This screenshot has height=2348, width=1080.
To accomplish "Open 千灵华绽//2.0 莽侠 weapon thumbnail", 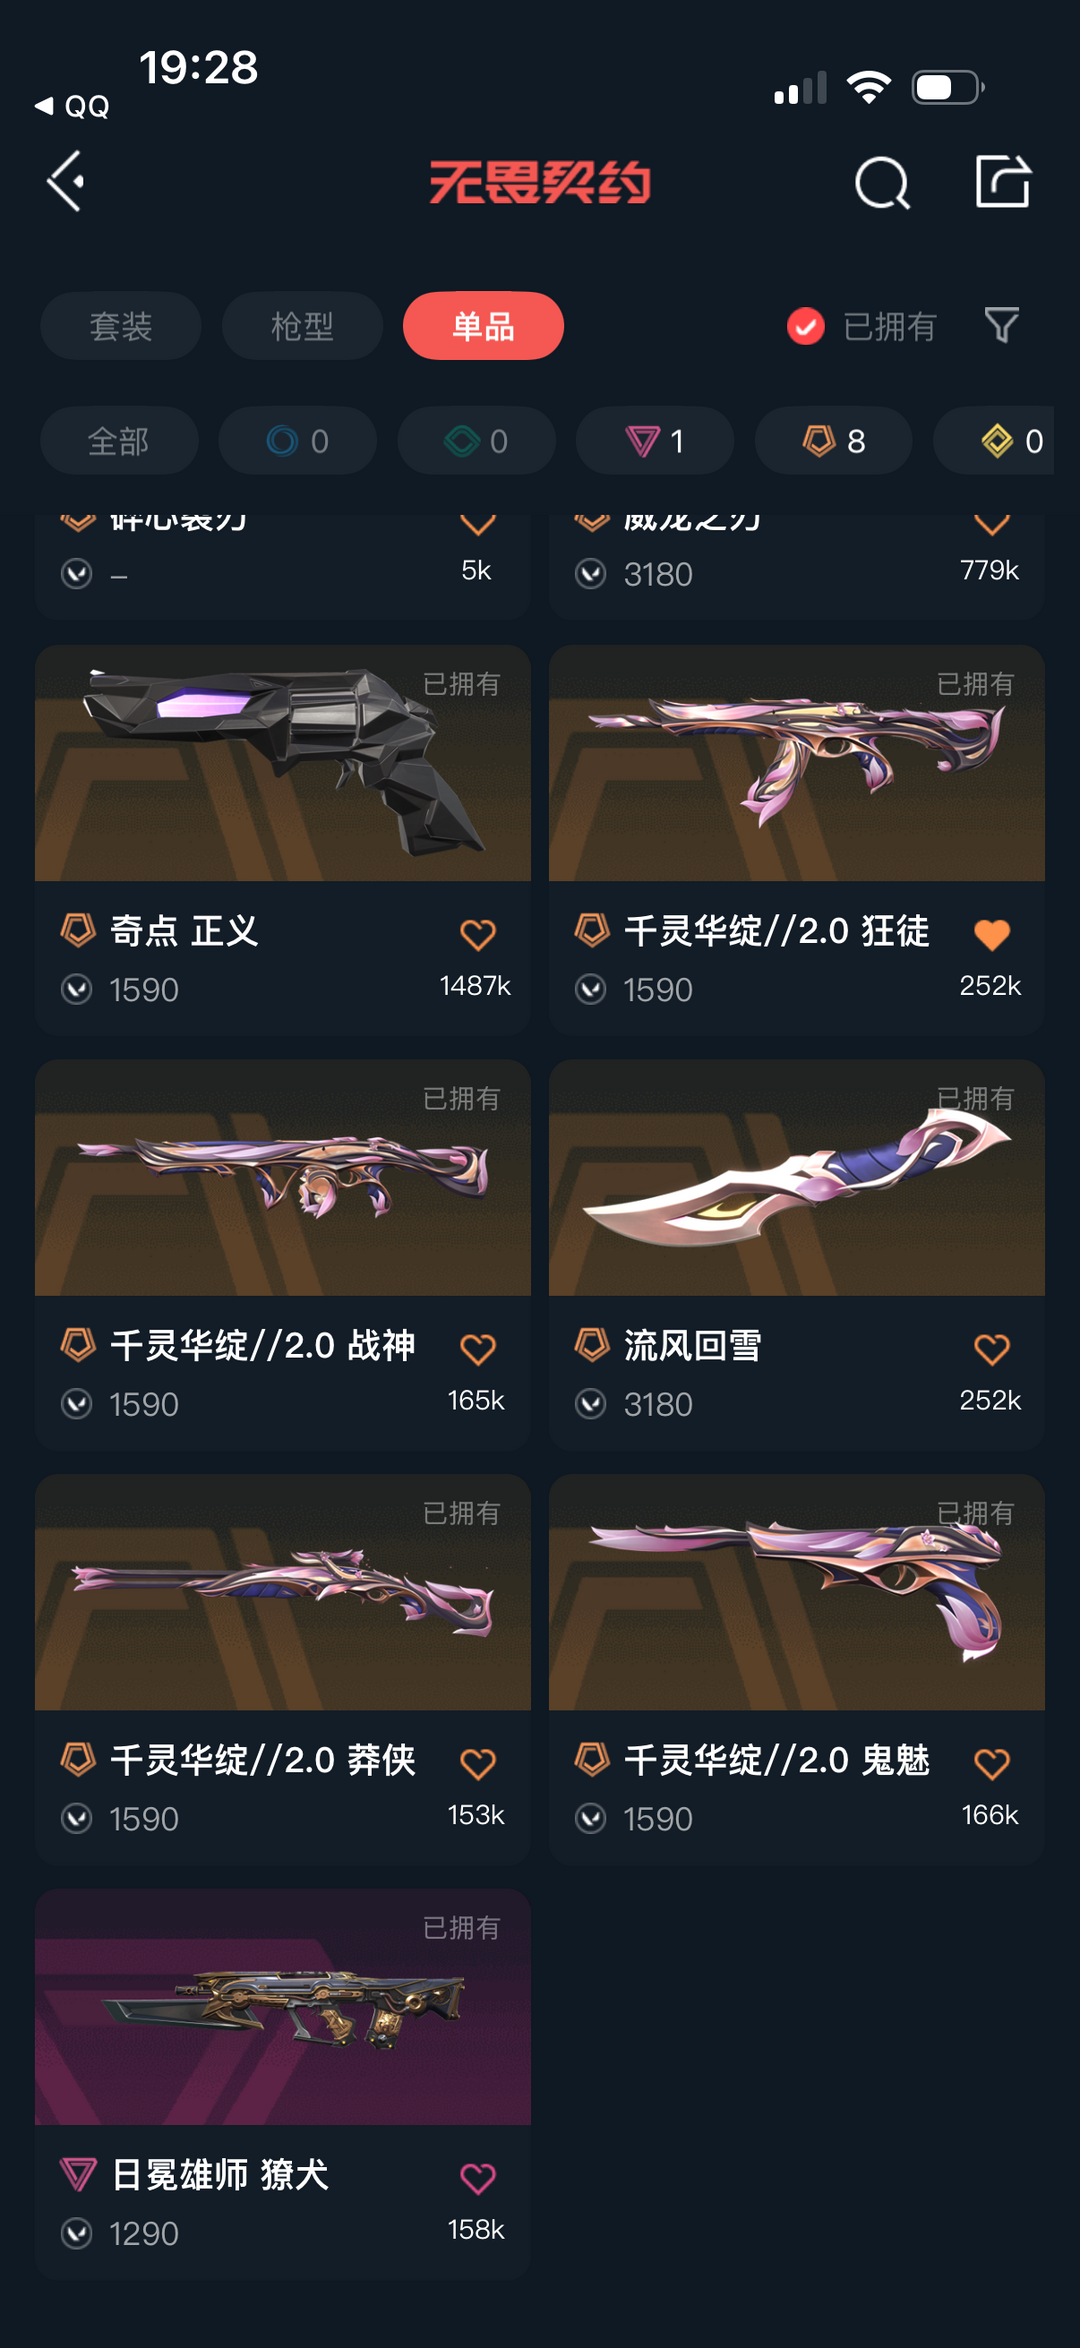I will pos(283,1592).
